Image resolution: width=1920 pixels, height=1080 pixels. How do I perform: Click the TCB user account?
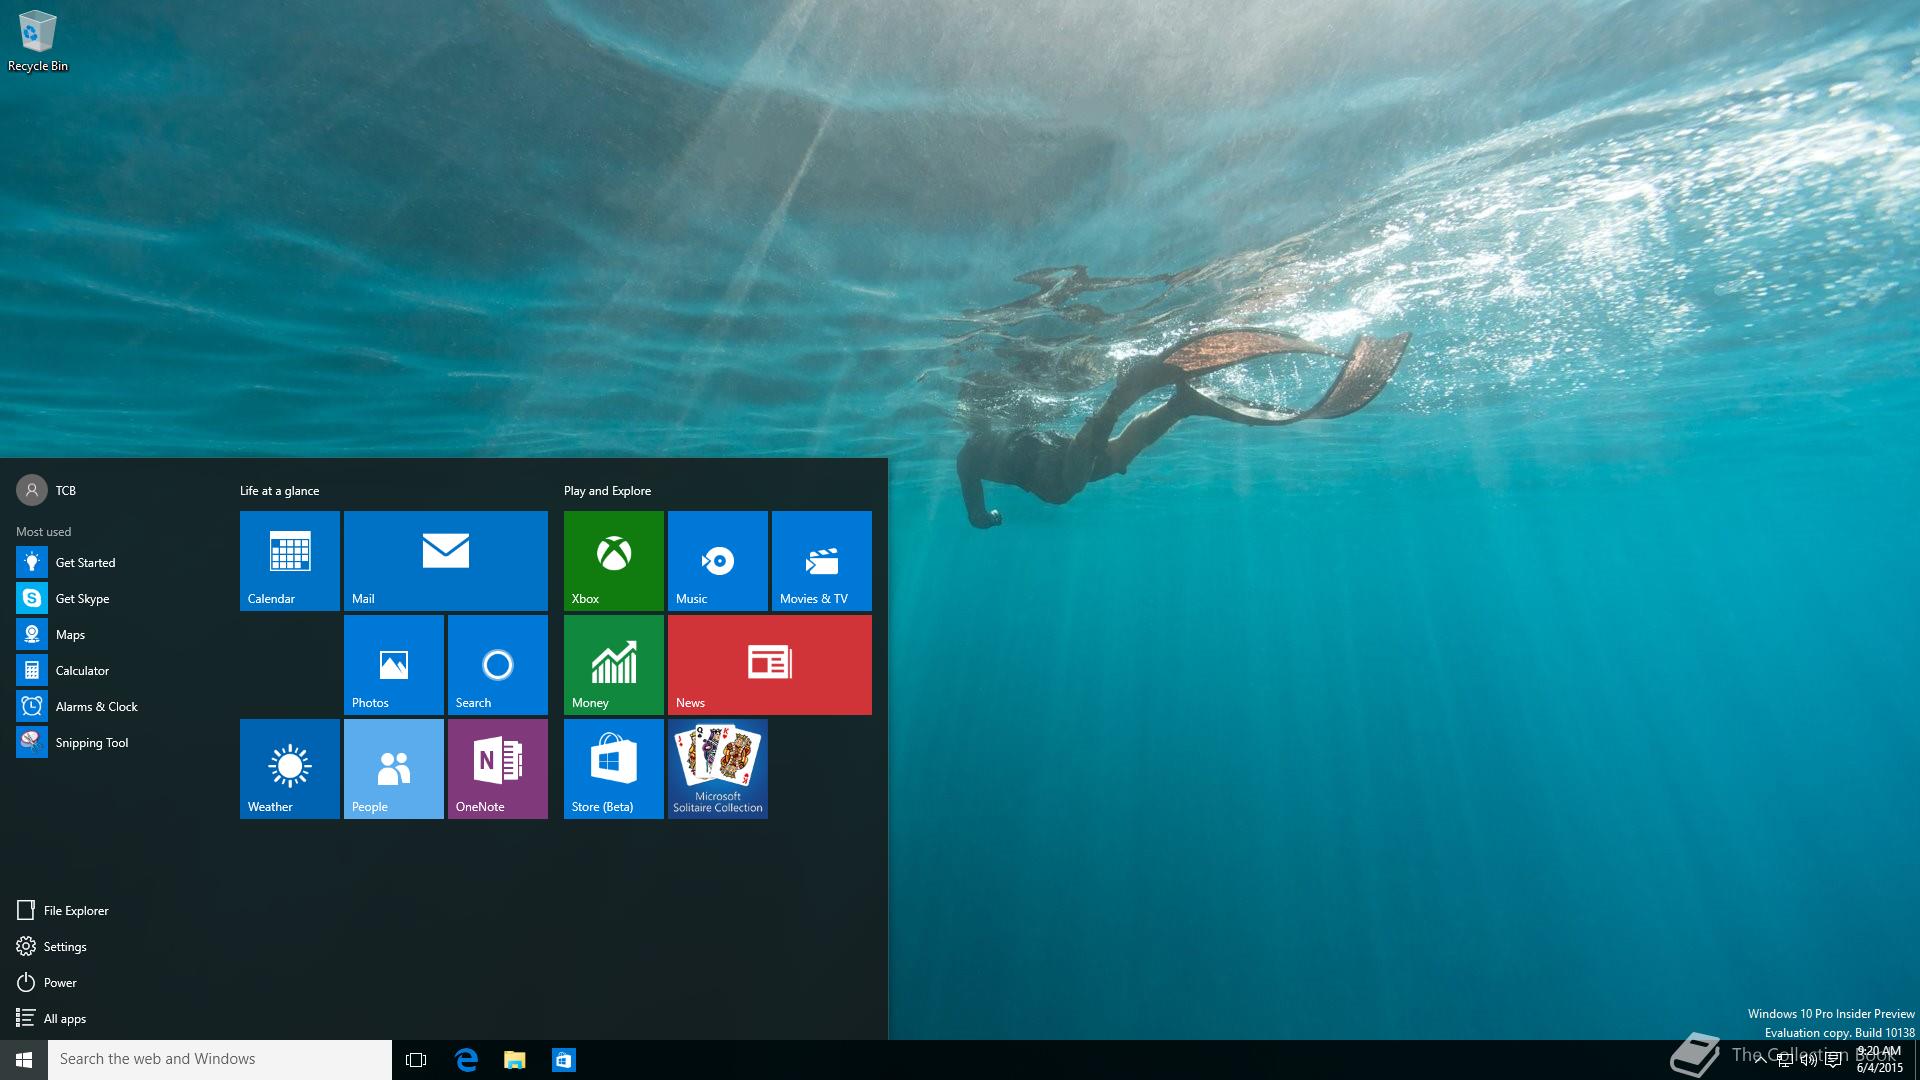coord(46,490)
